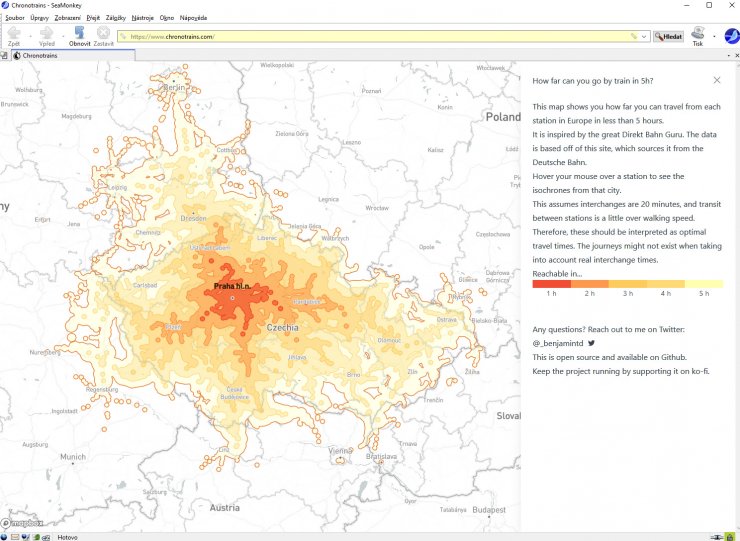Viewport: 740px width, 541px height.
Task: Open the Záložky menu
Action: [116, 17]
